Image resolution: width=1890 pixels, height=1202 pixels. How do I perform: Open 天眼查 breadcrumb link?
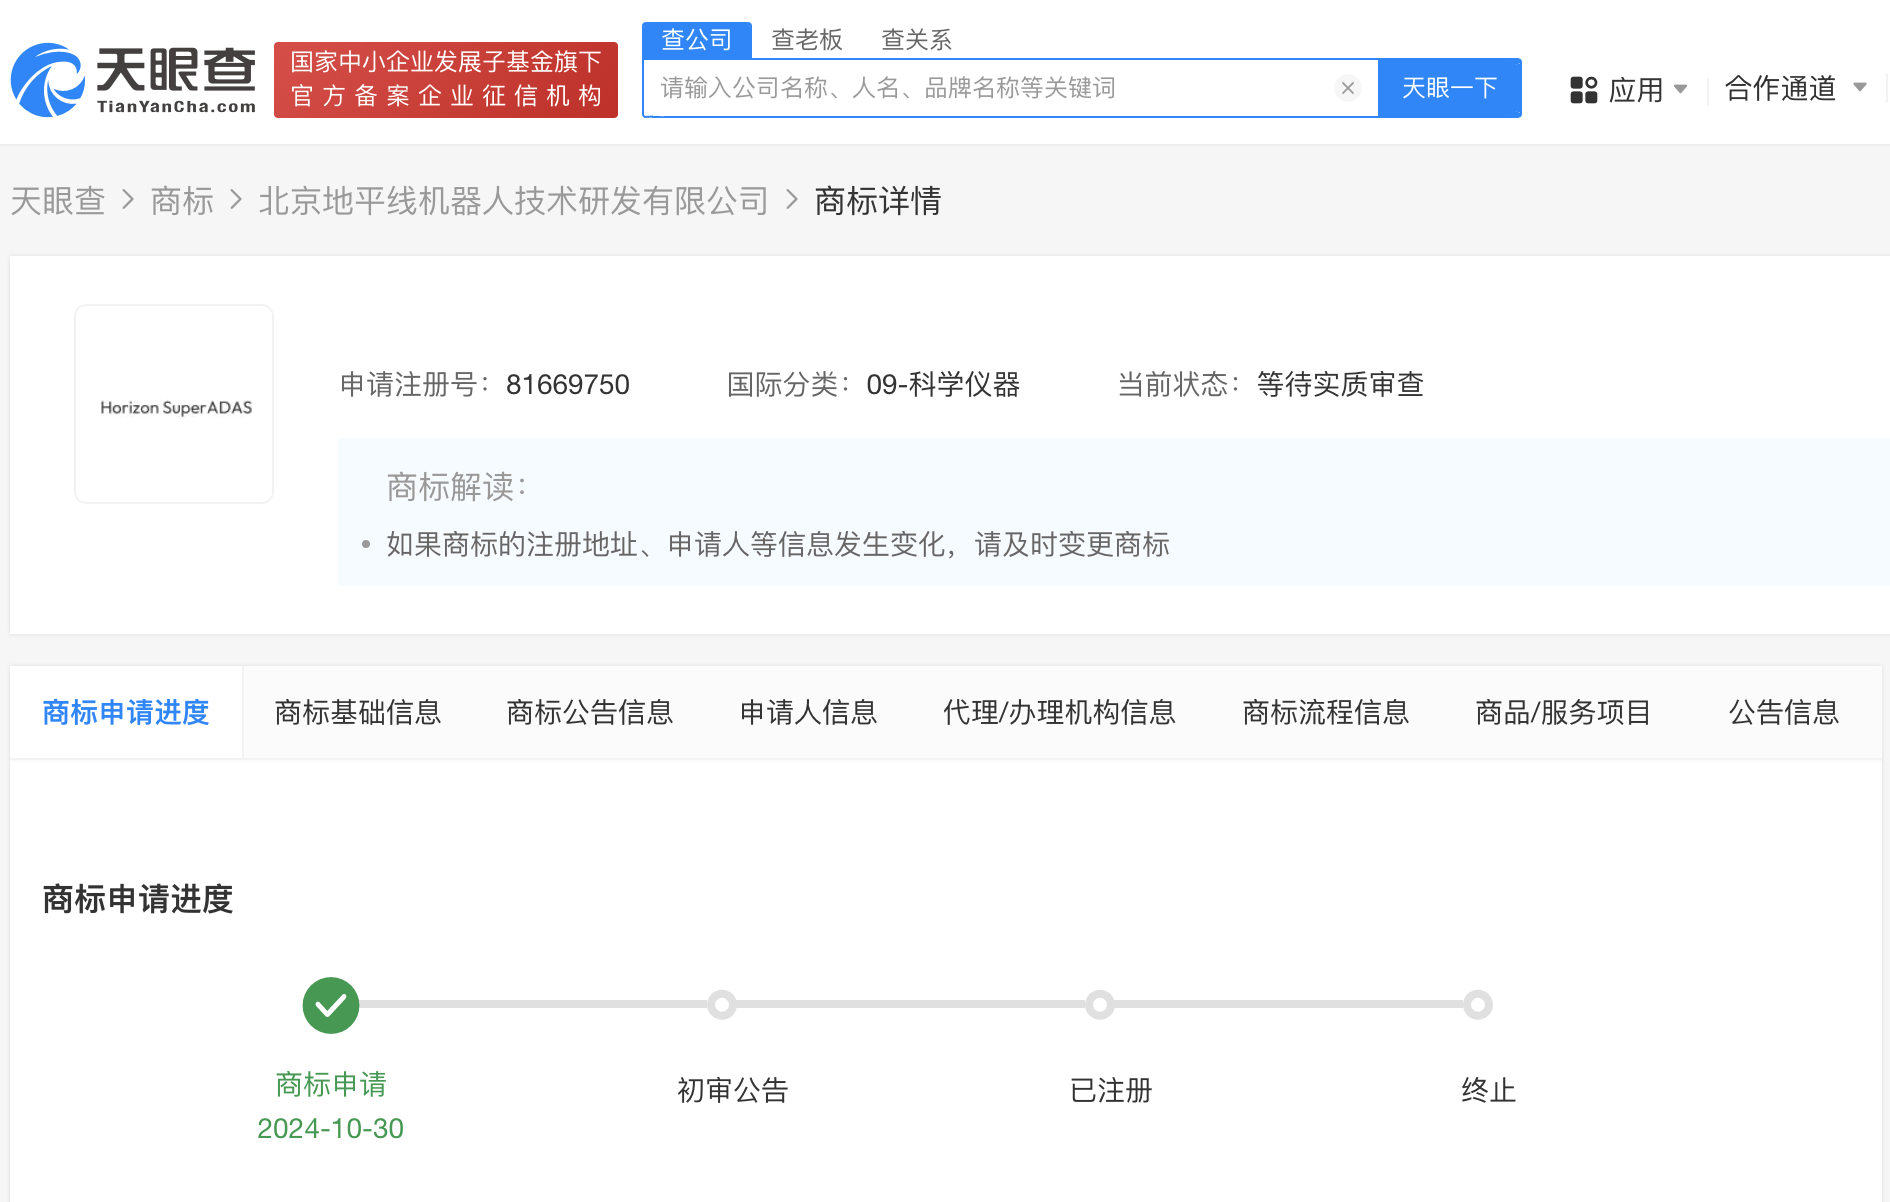click(58, 201)
